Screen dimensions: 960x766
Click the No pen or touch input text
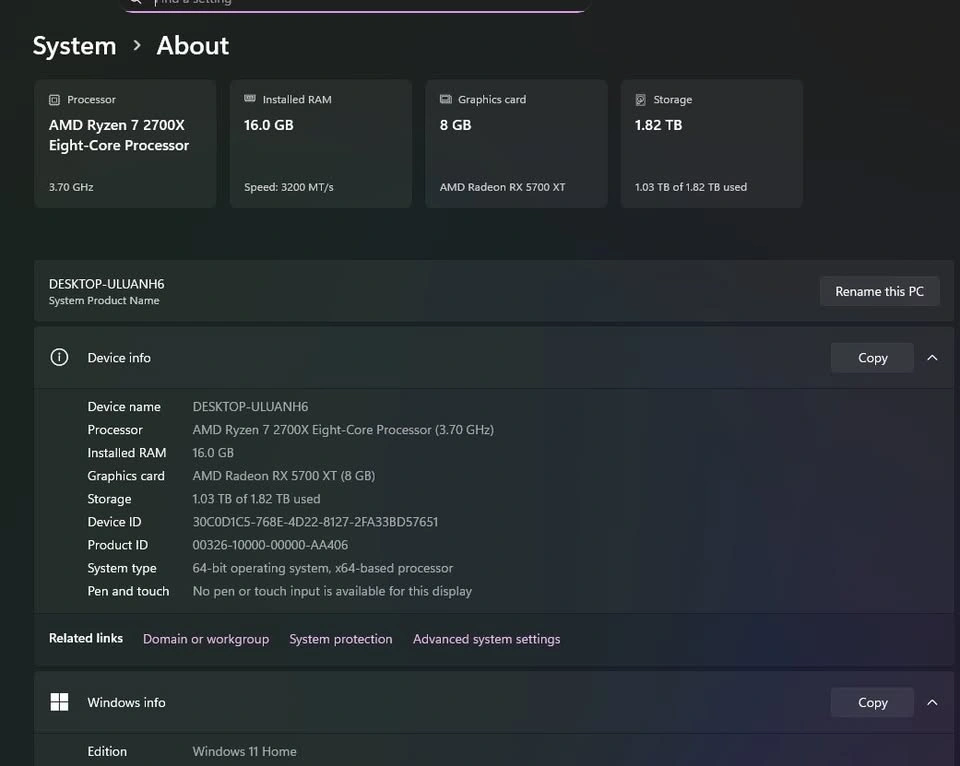pyautogui.click(x=332, y=591)
